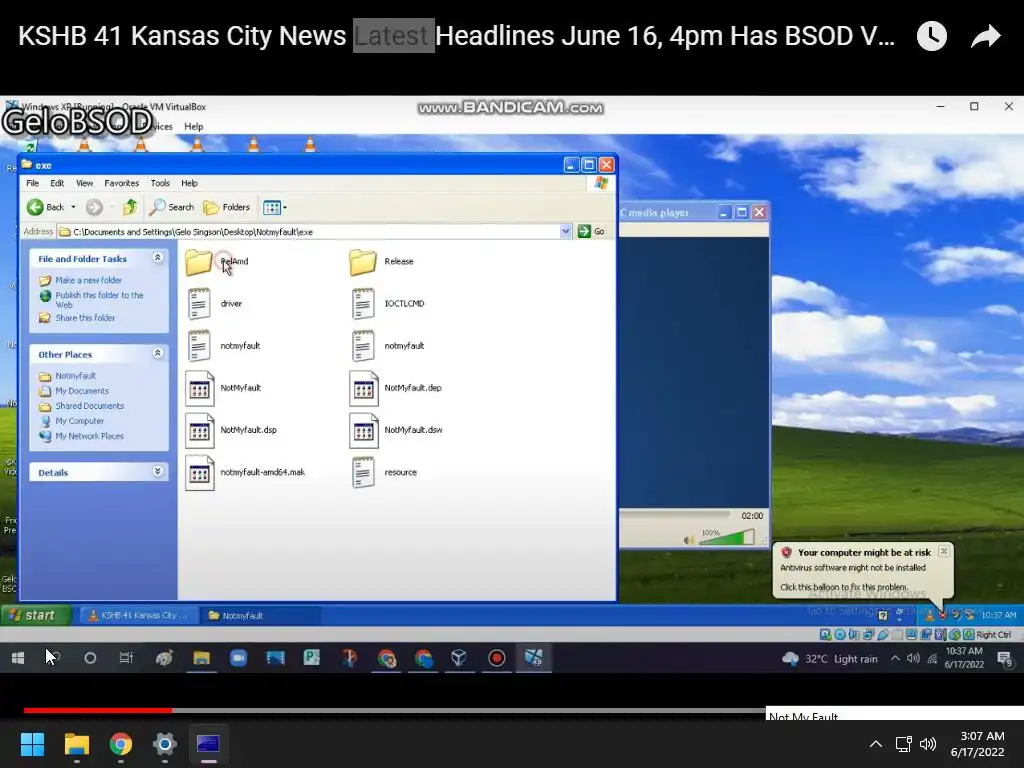The height and width of the screenshot is (768, 1024).
Task: Open the Help menu in exe window
Action: [x=189, y=183]
